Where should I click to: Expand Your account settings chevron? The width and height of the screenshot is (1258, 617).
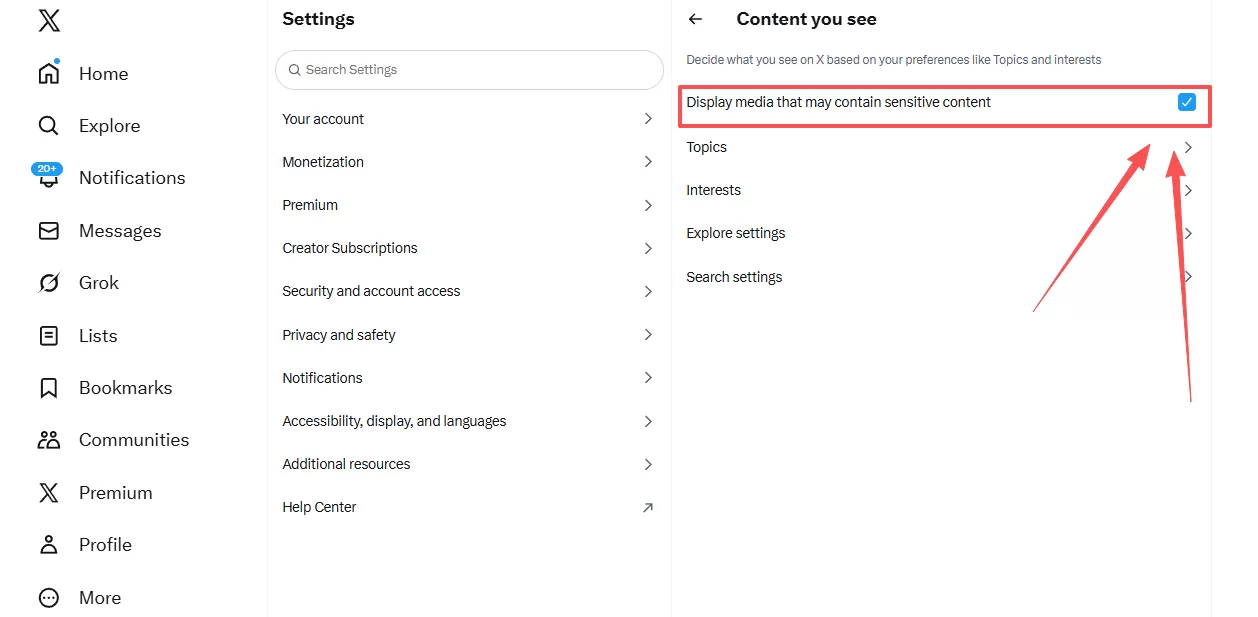coord(648,119)
